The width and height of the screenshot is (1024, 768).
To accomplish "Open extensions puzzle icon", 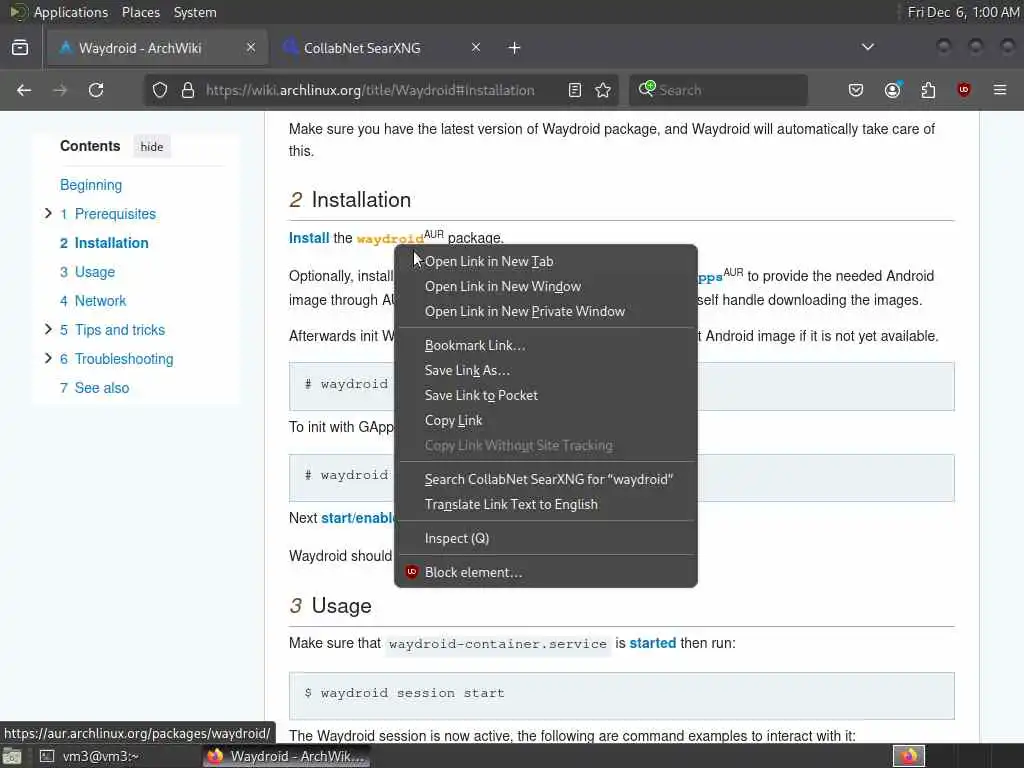I will 928,90.
